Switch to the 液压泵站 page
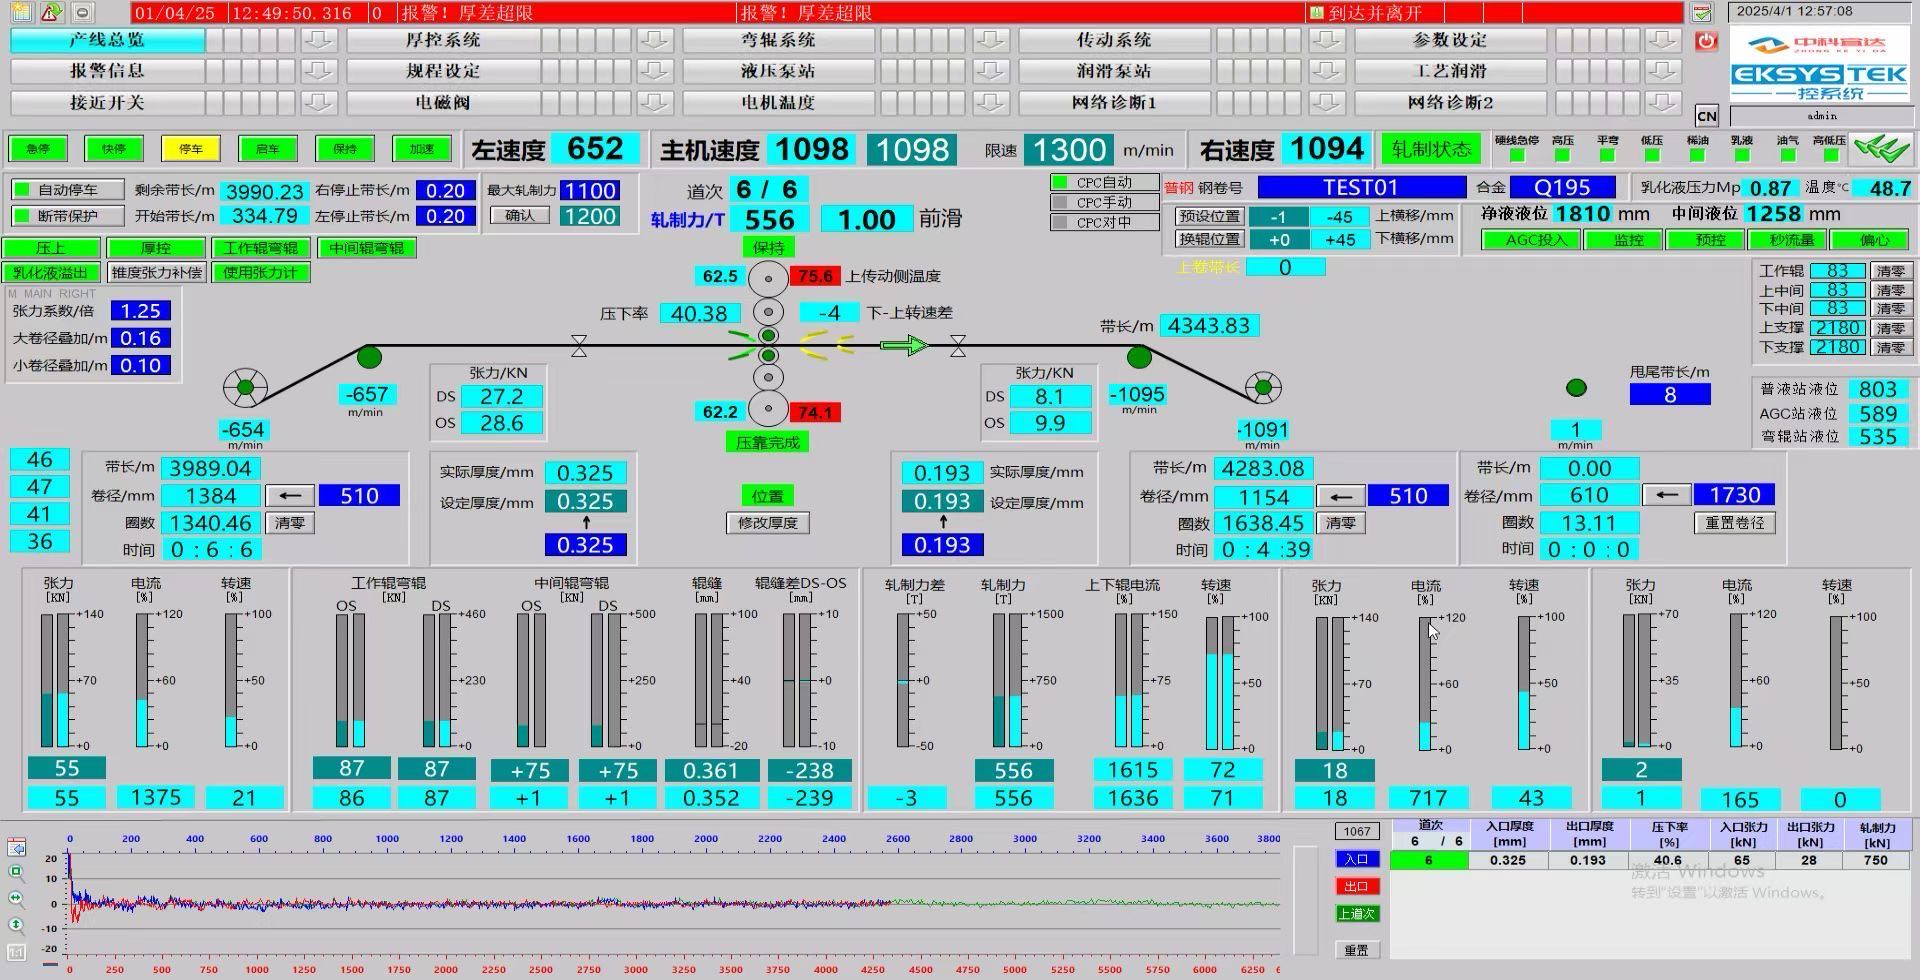1920x980 pixels. (778, 71)
